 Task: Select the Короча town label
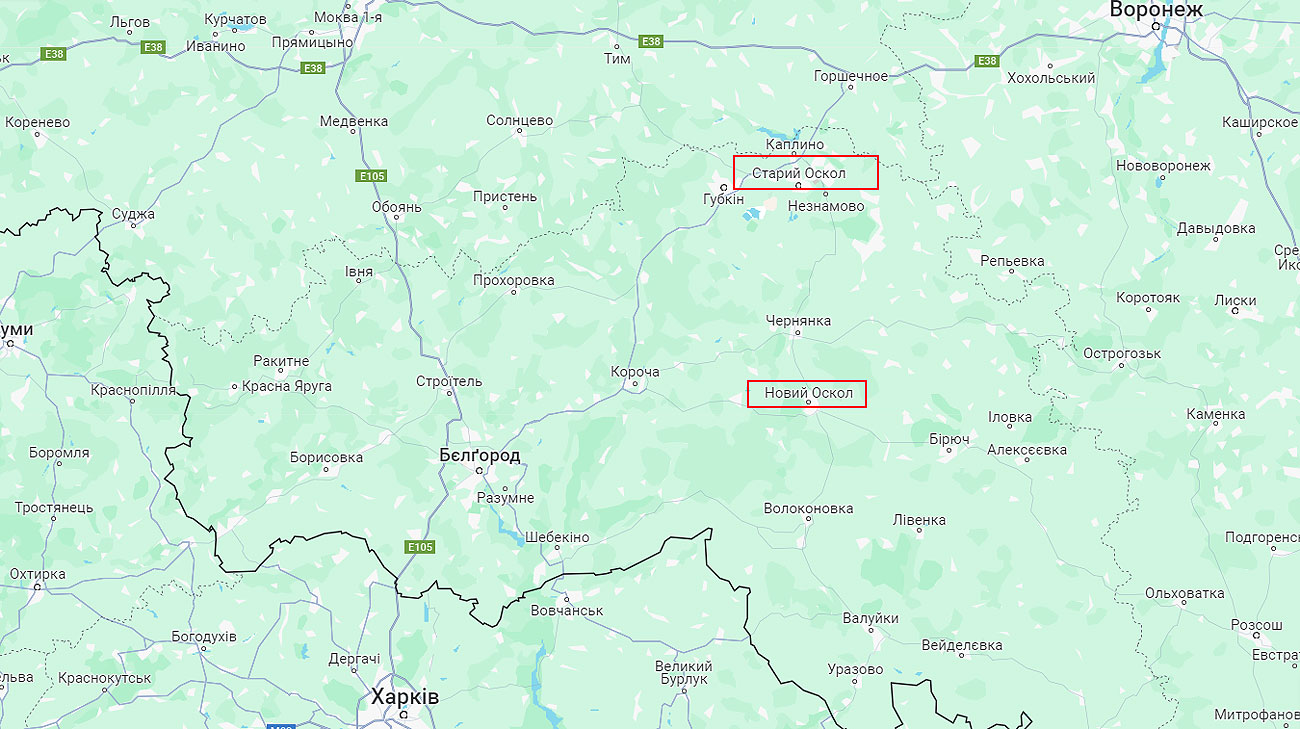[635, 372]
